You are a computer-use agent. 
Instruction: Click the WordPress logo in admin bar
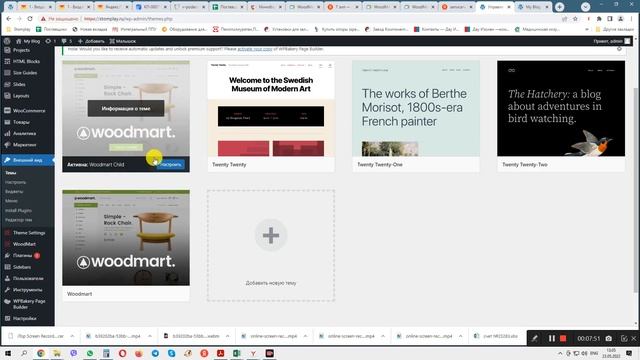[7, 41]
